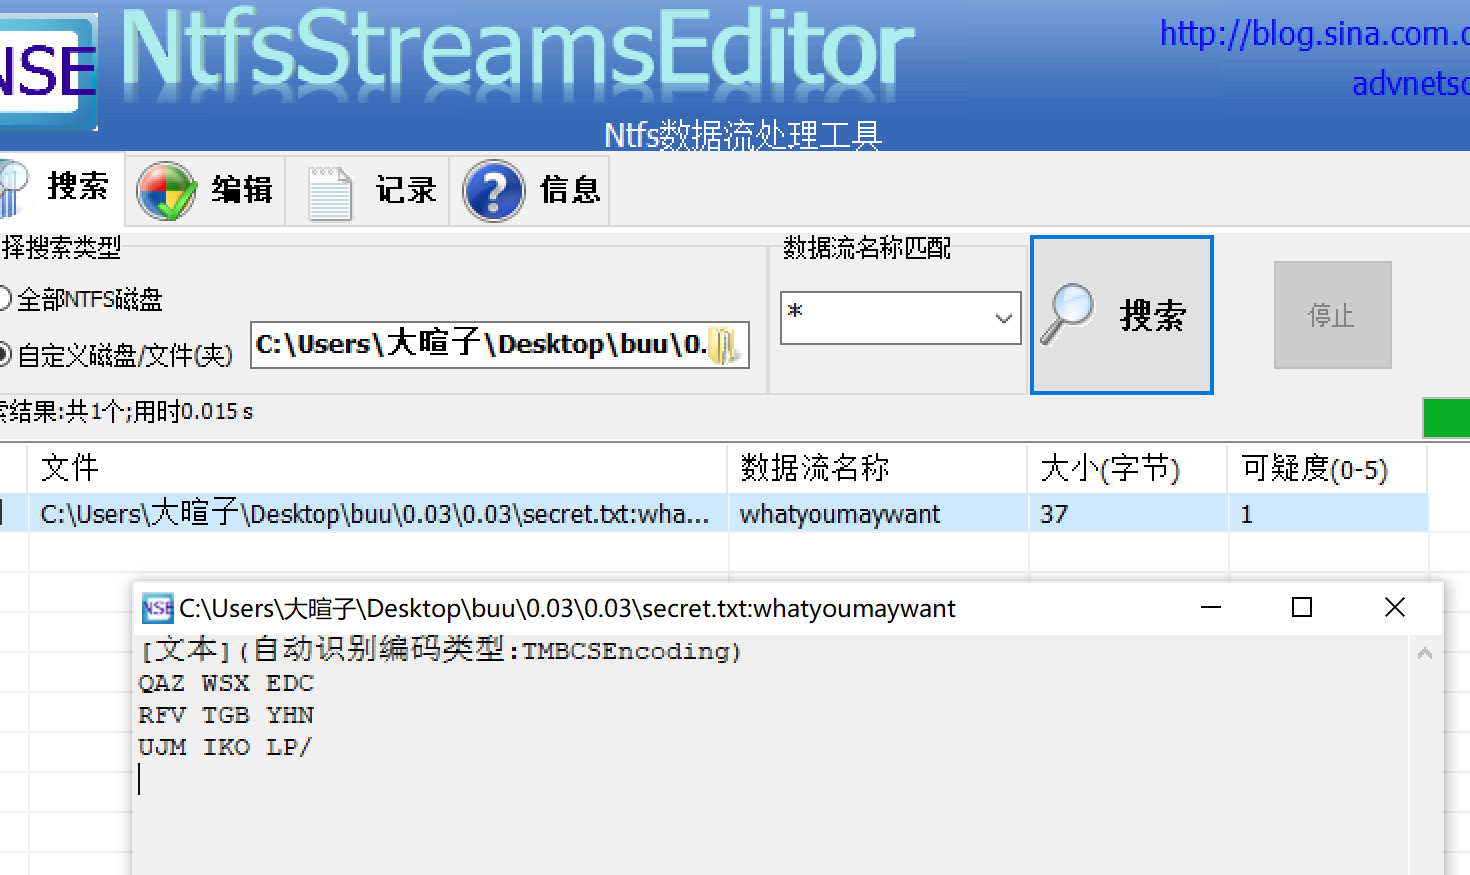
Task: Select the 搜索 tab
Action: pyautogui.click(x=60, y=188)
